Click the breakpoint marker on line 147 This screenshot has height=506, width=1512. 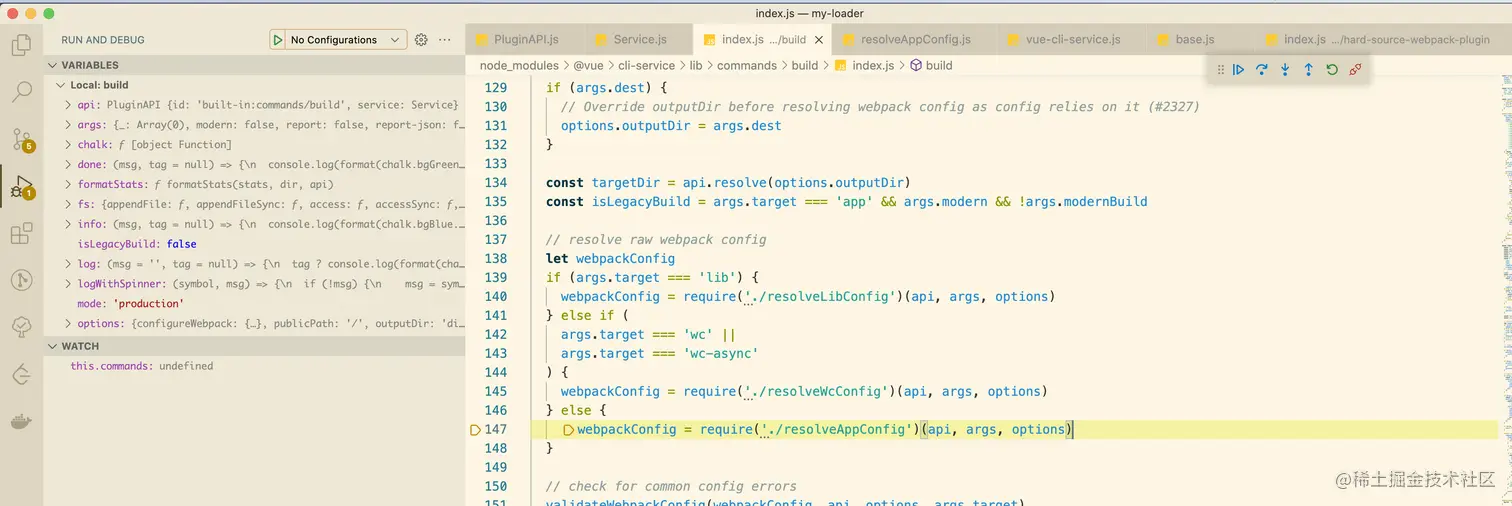tap(475, 430)
